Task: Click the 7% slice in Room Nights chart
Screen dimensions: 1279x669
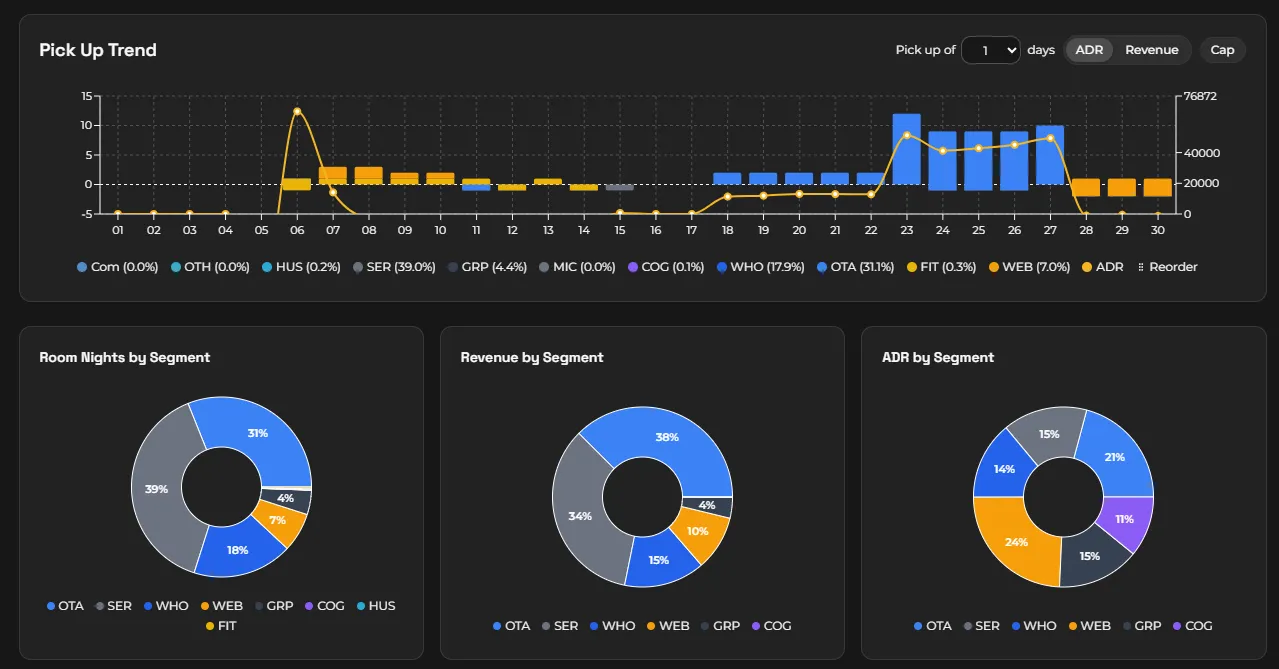Action: [x=277, y=520]
